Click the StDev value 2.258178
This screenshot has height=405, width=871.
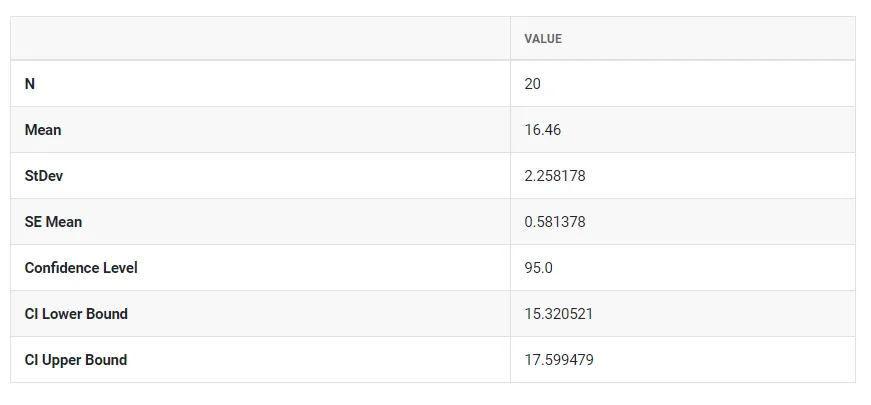555,176
